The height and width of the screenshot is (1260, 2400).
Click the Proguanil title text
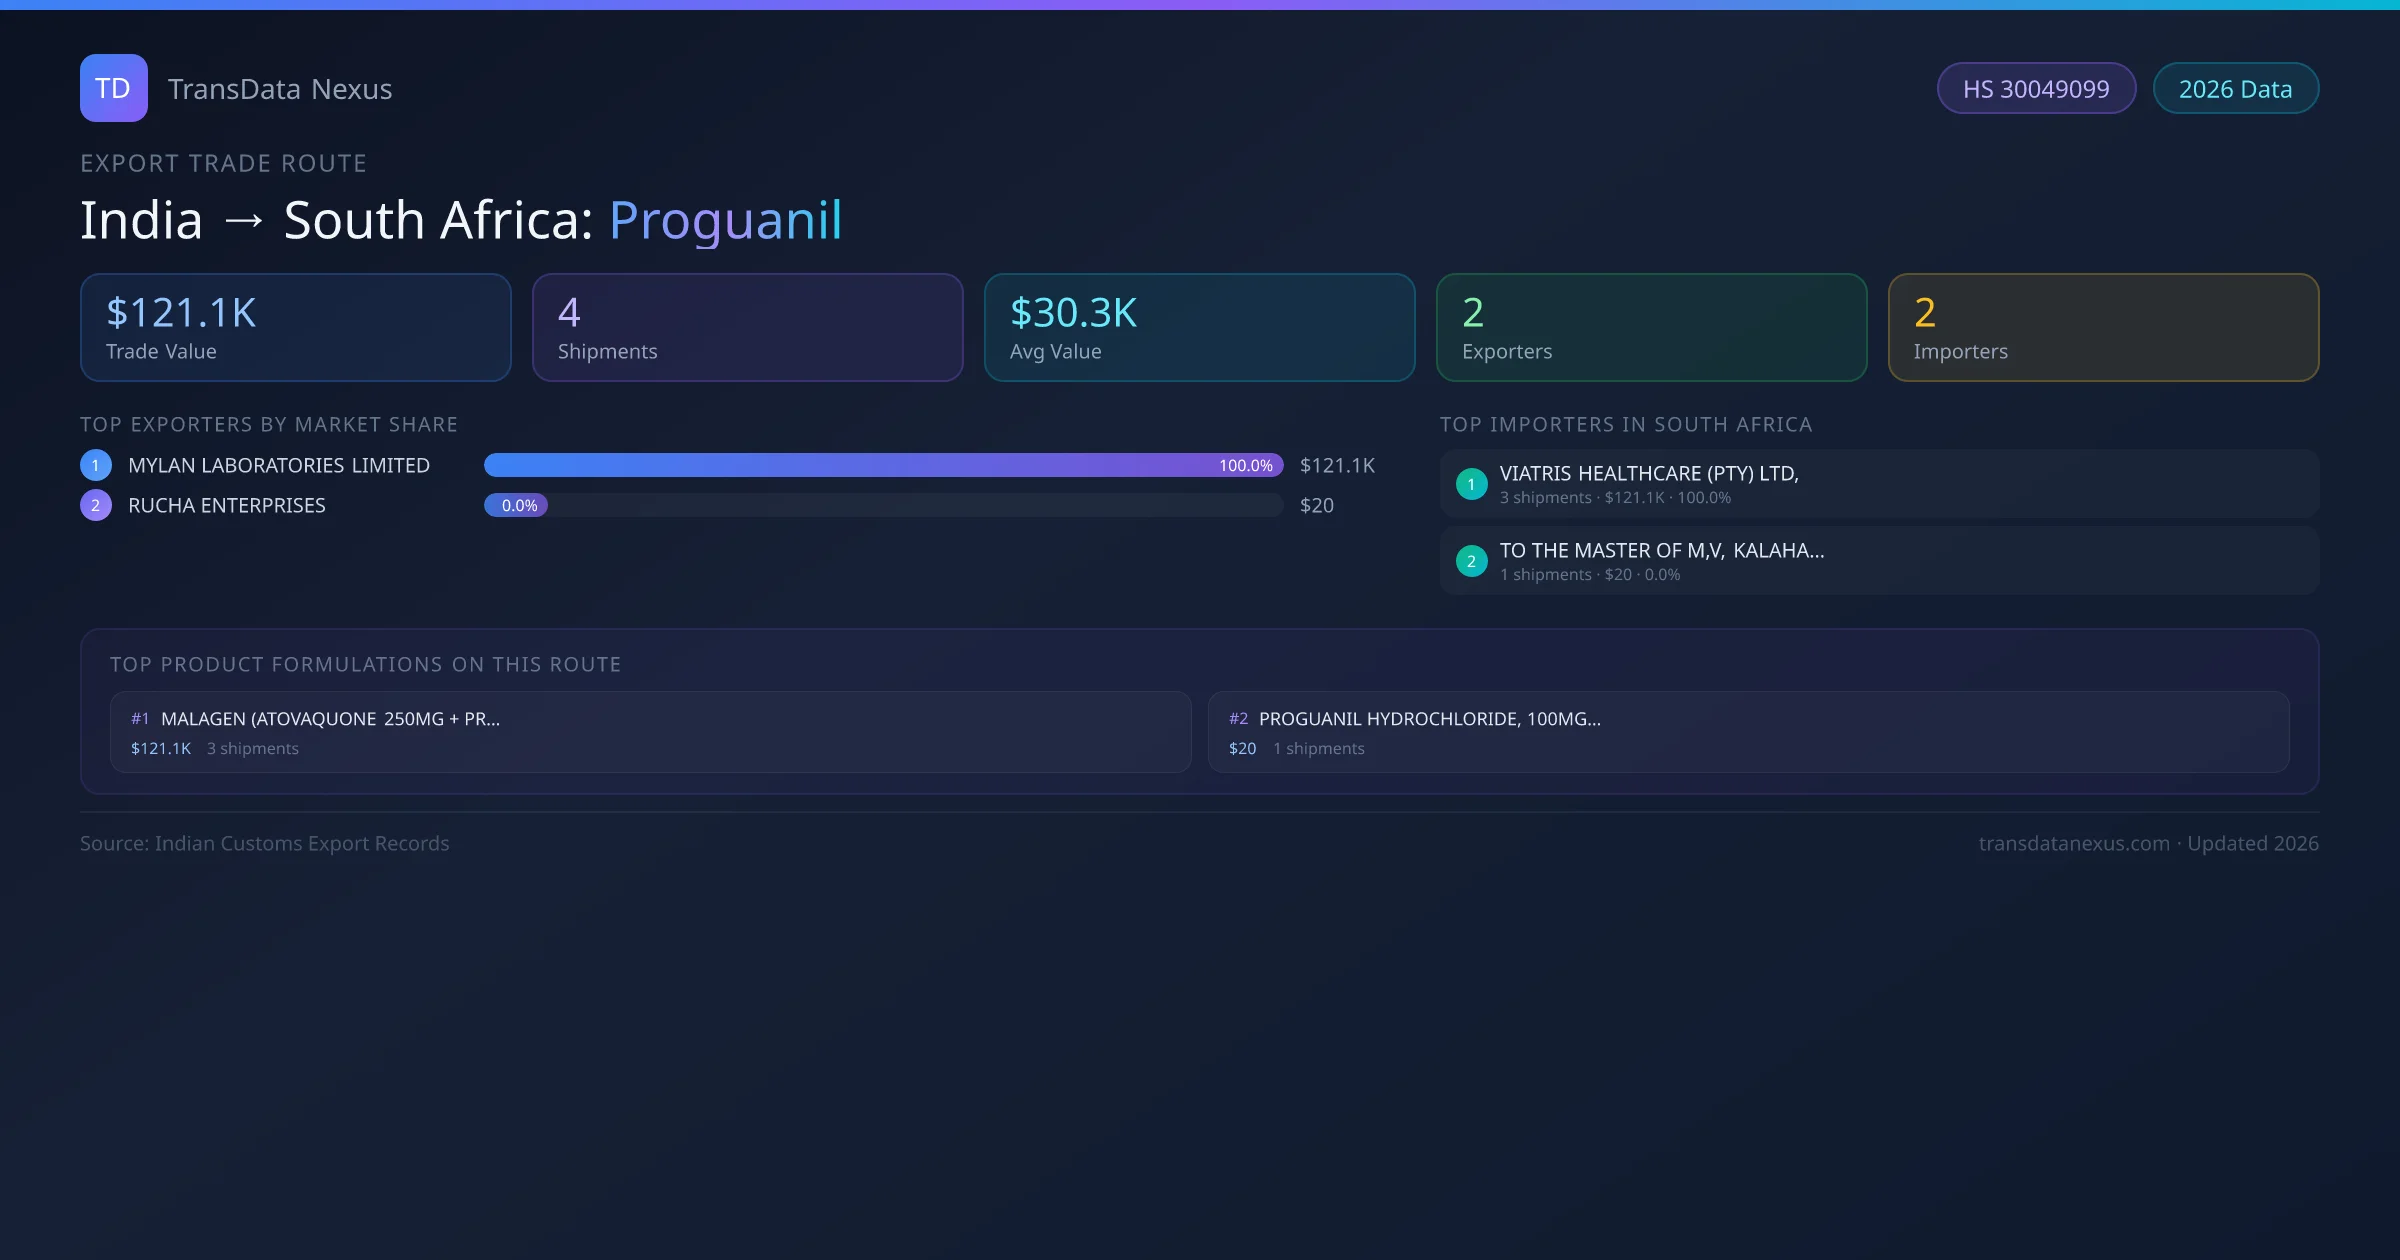click(725, 220)
